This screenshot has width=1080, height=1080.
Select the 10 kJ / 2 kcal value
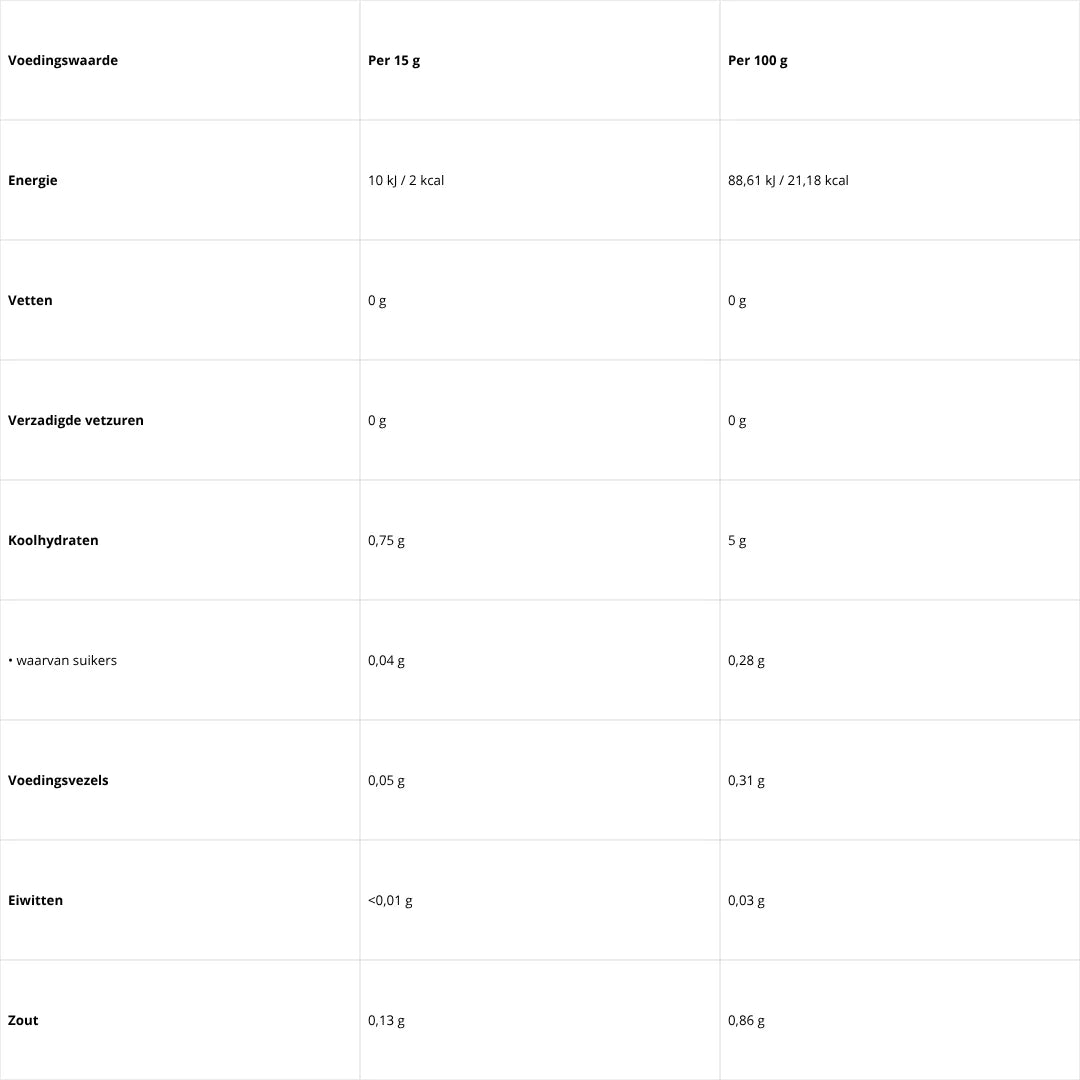406,180
